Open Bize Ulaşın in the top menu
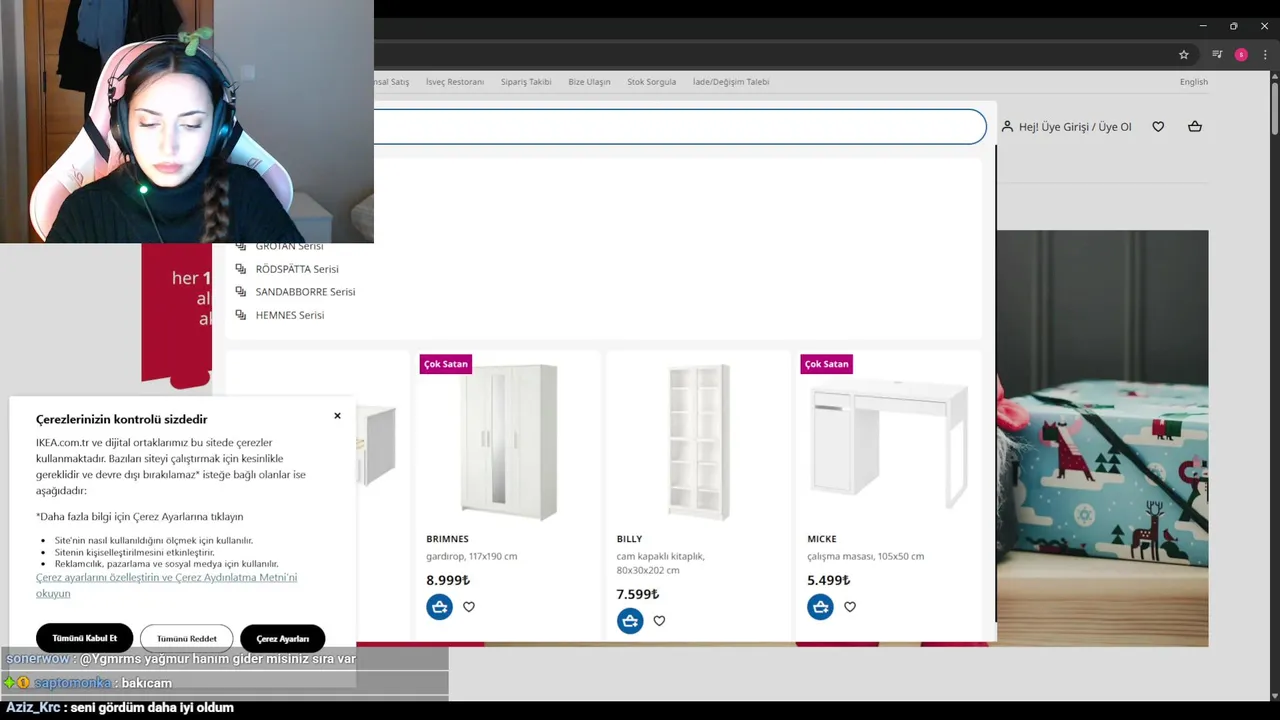Screen dimensions: 1280x720 (589, 82)
